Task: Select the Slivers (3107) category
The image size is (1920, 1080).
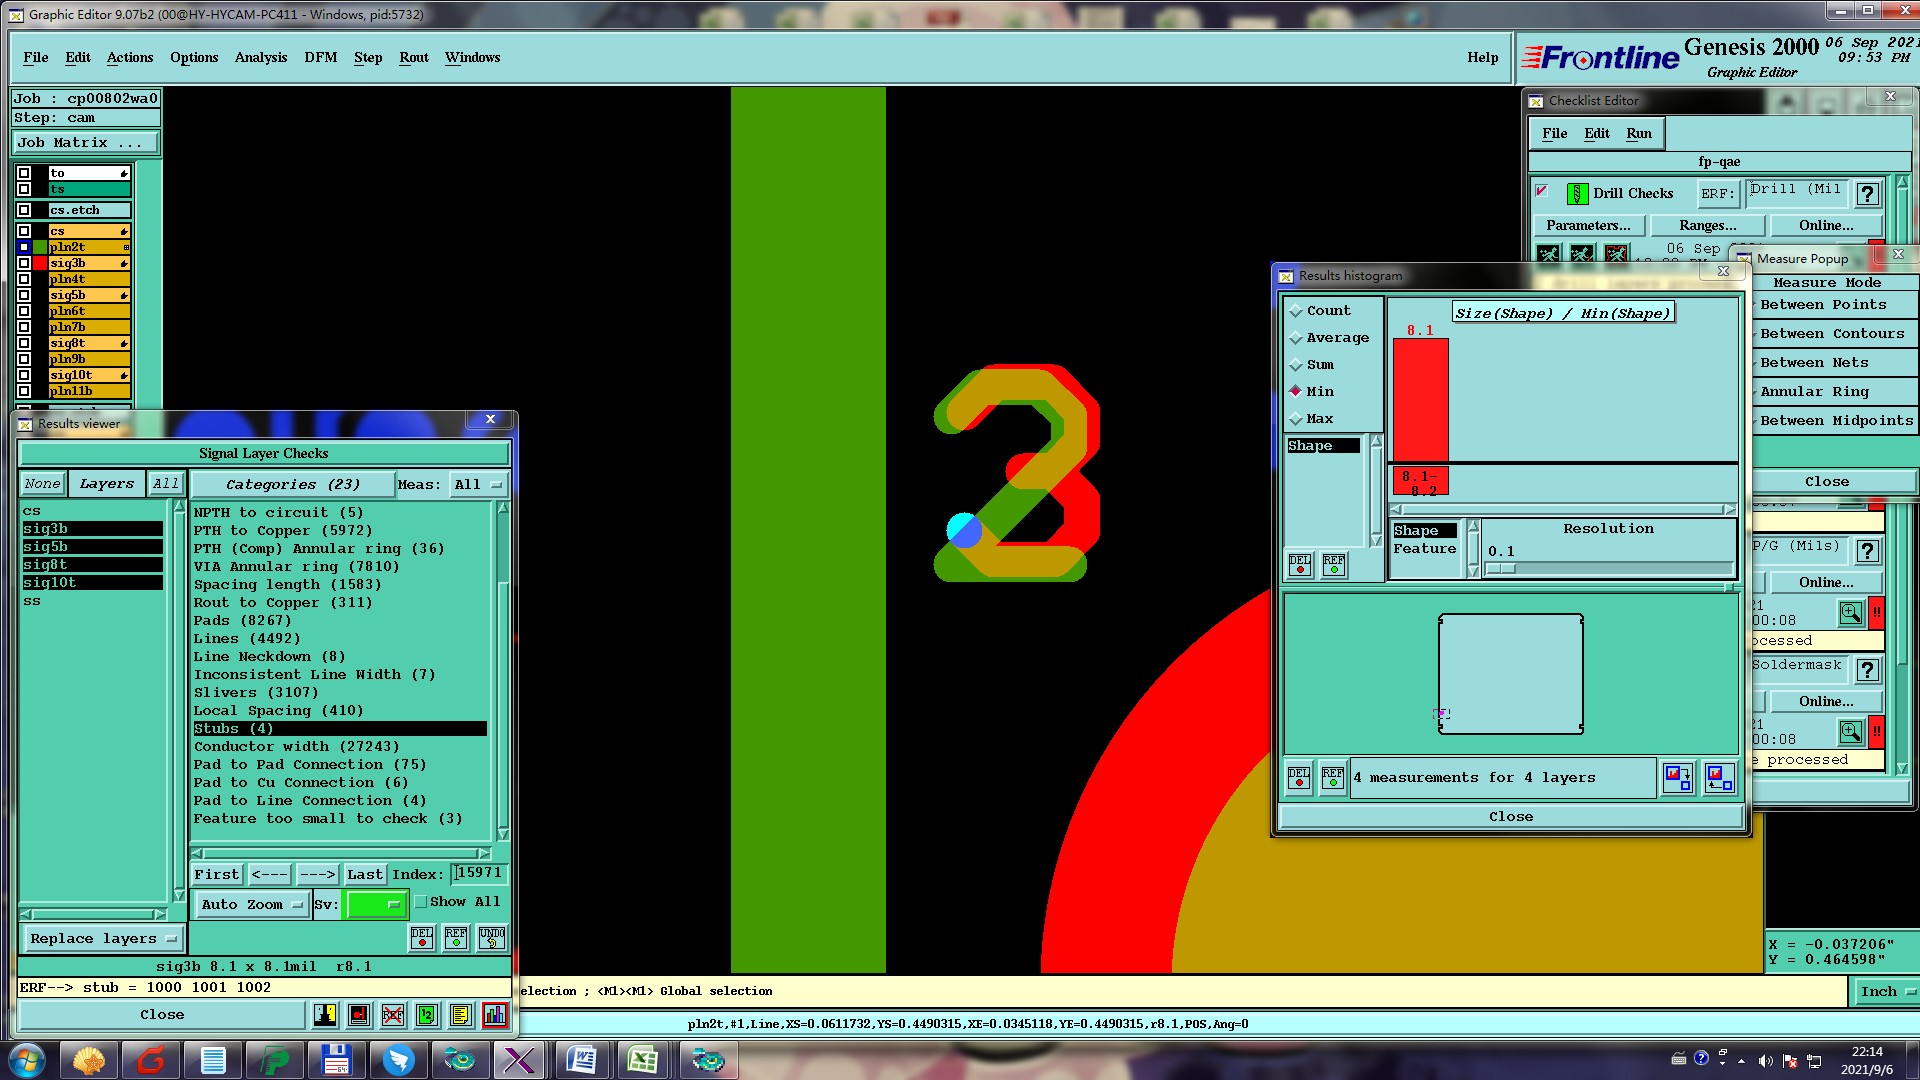Action: (255, 693)
